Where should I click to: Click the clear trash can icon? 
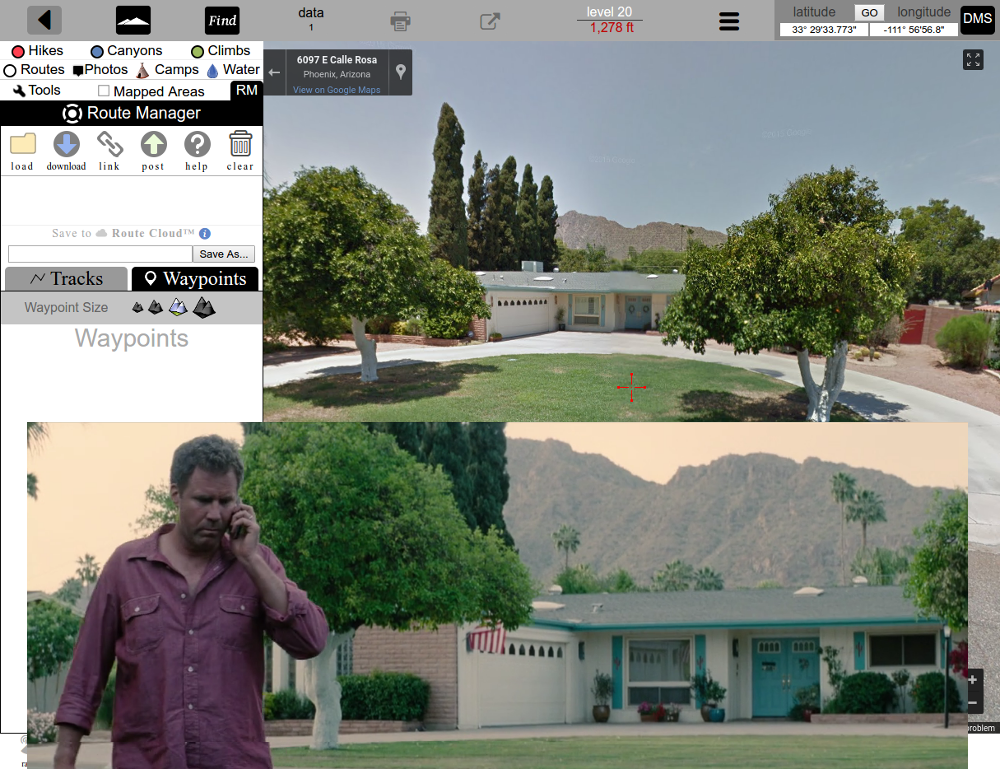tap(240, 145)
